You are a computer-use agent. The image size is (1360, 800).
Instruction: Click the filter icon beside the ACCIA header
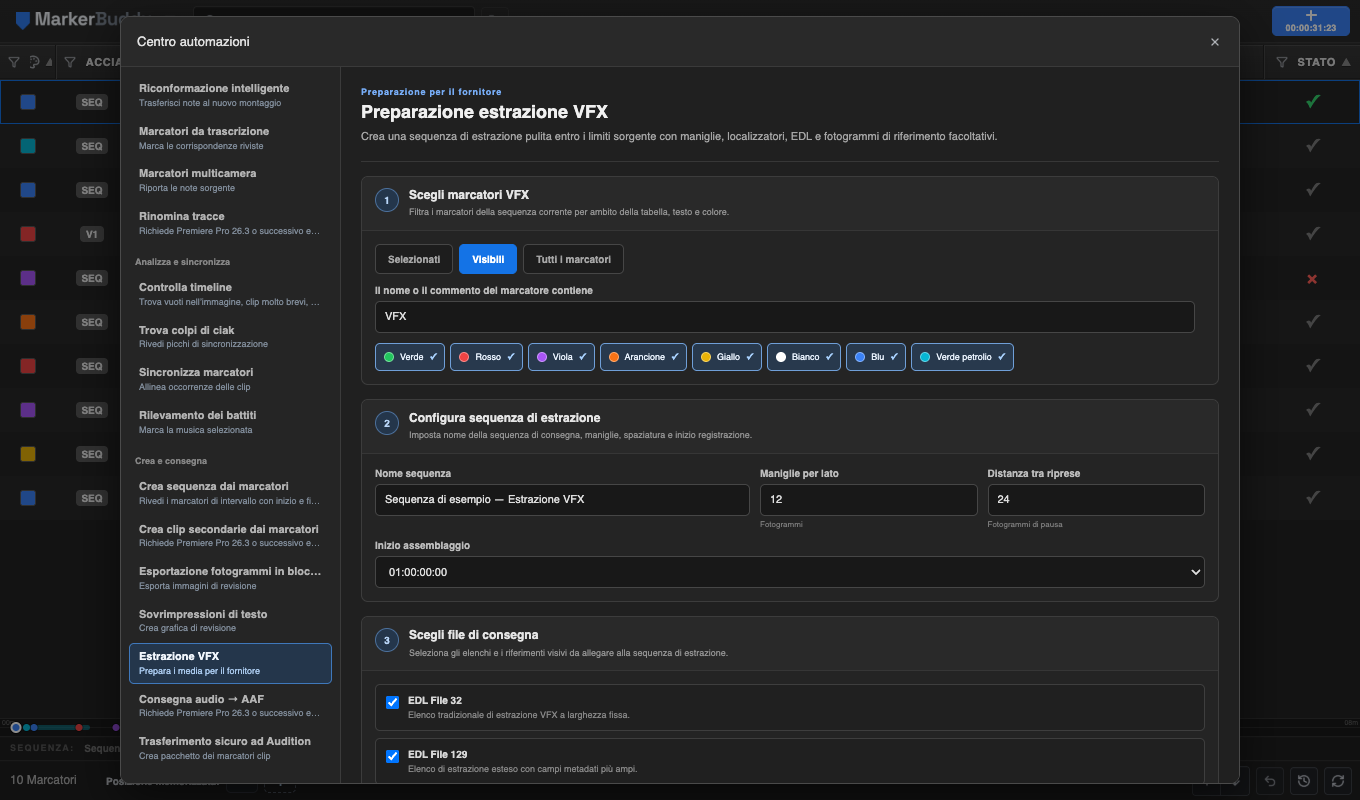70,62
